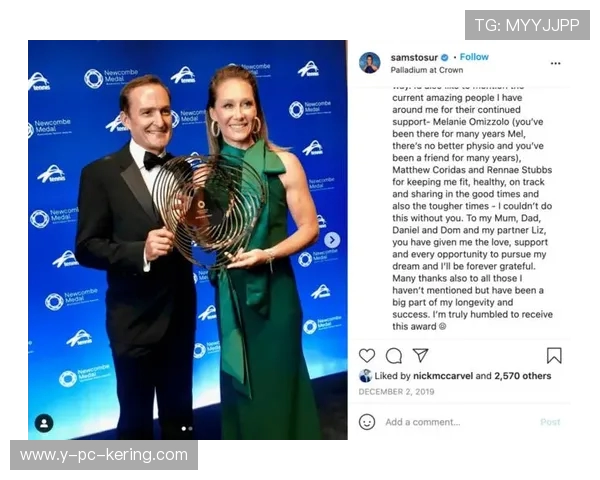Select the first carousel dot indicator
Viewport: 600px width, 480px height.
coord(184,429)
